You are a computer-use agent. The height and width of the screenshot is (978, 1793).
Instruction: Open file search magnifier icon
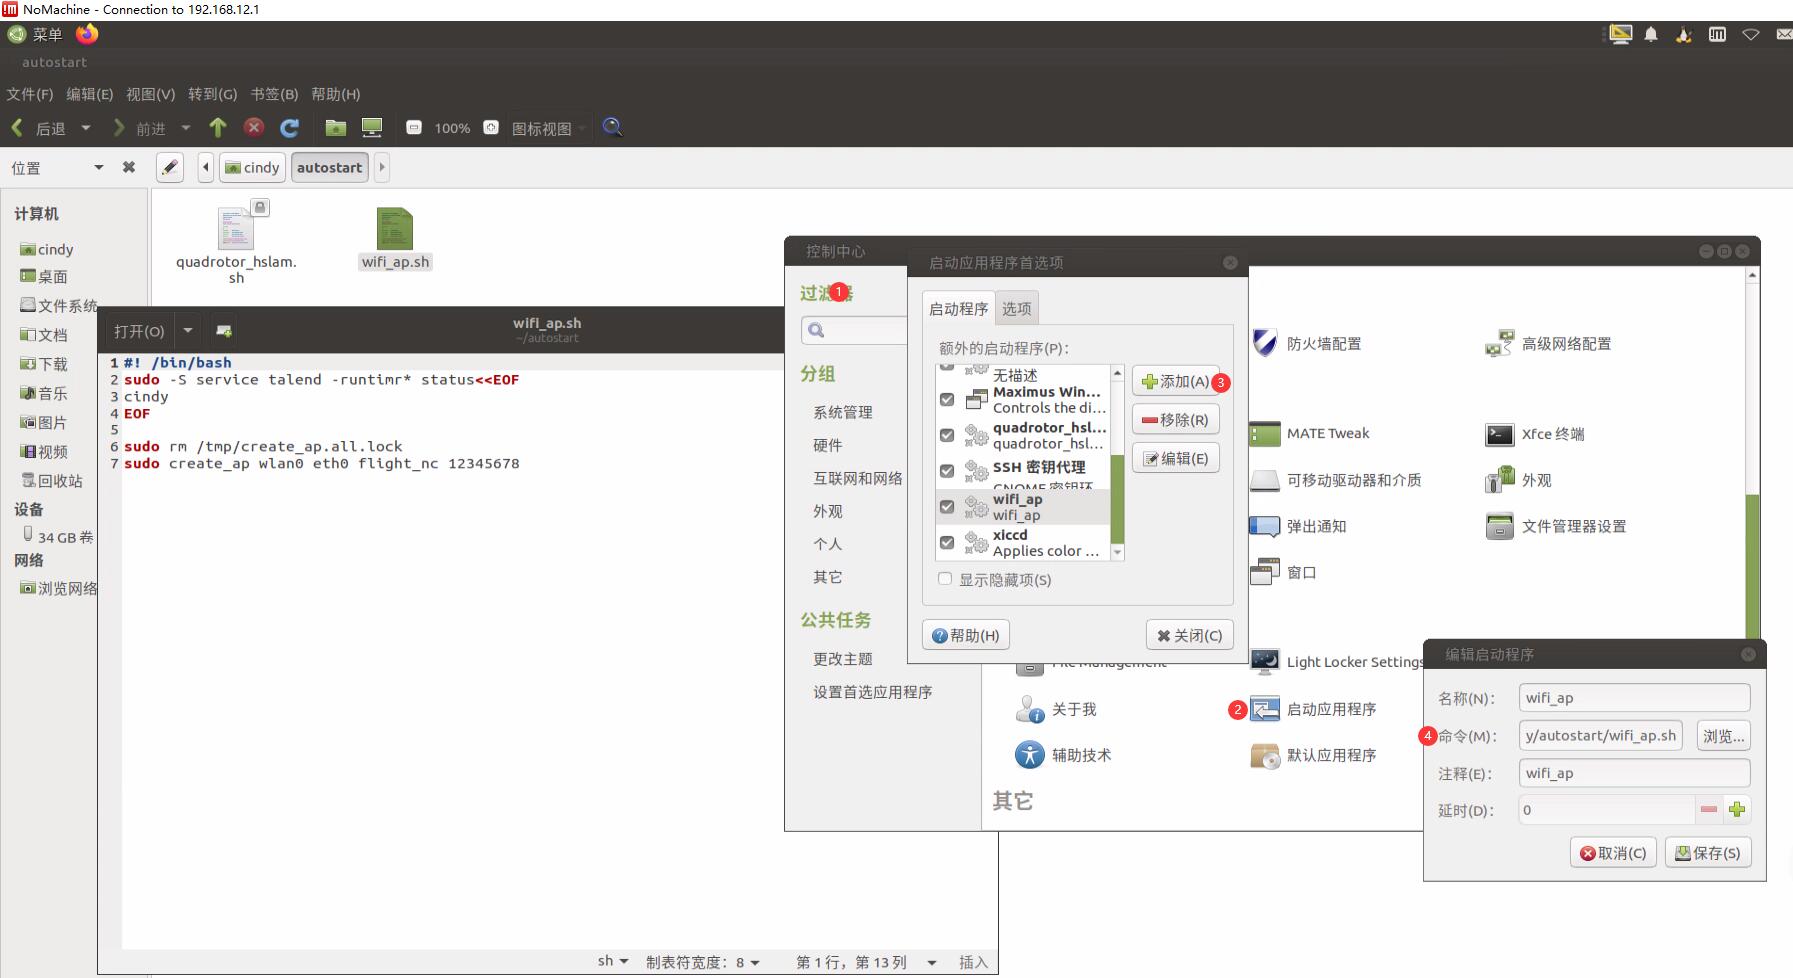coord(613,127)
